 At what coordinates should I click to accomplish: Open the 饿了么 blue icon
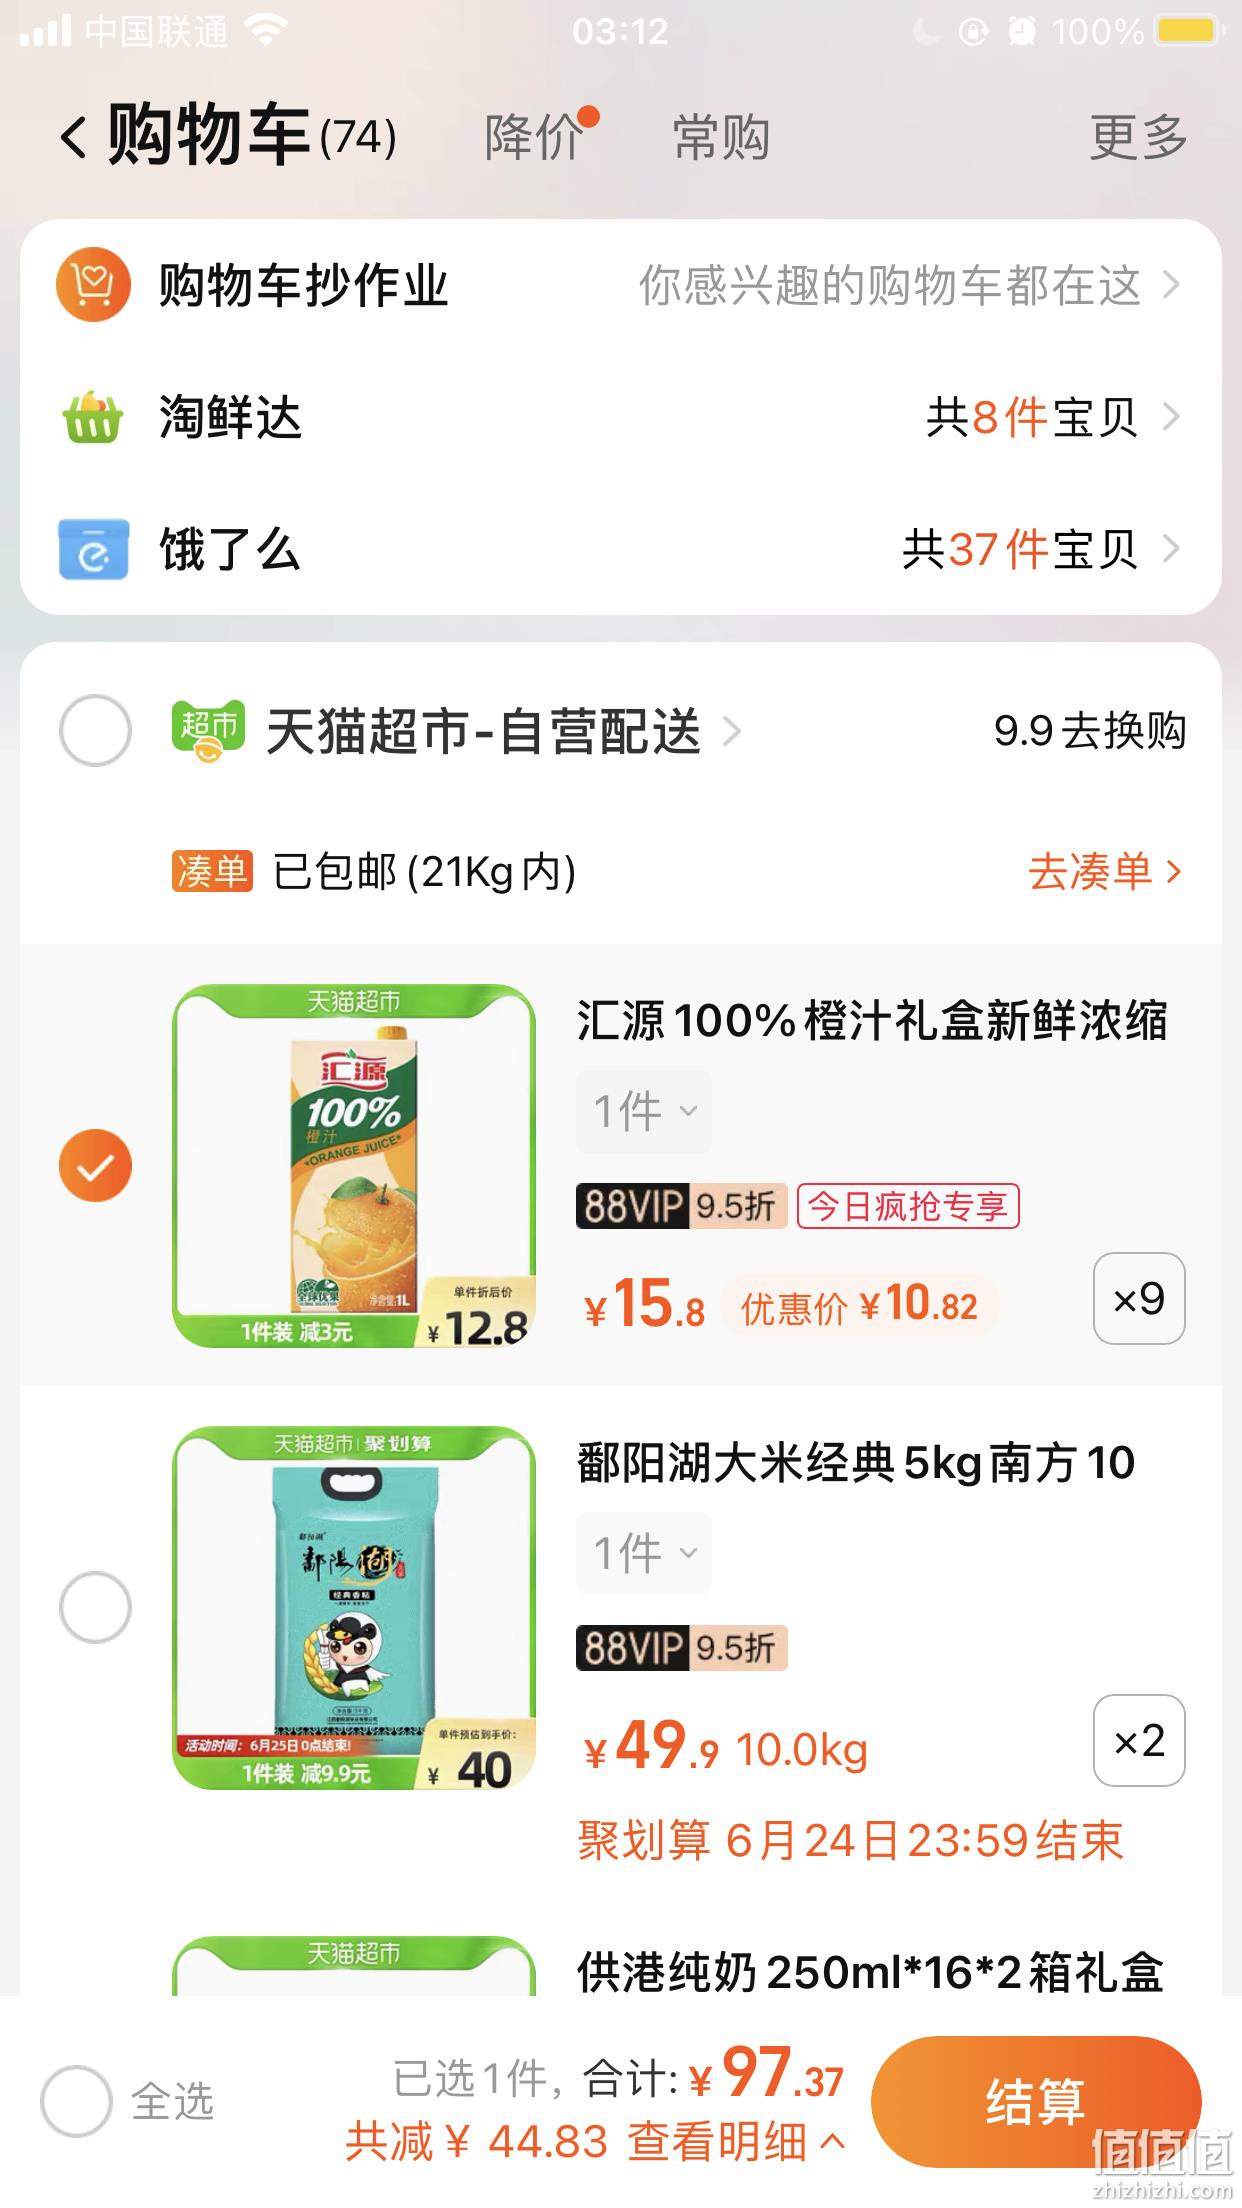93,549
